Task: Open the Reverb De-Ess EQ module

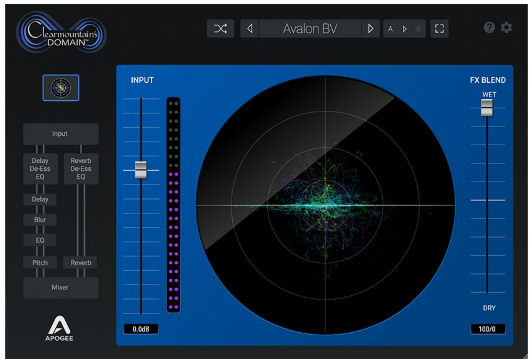Action: coord(81,169)
